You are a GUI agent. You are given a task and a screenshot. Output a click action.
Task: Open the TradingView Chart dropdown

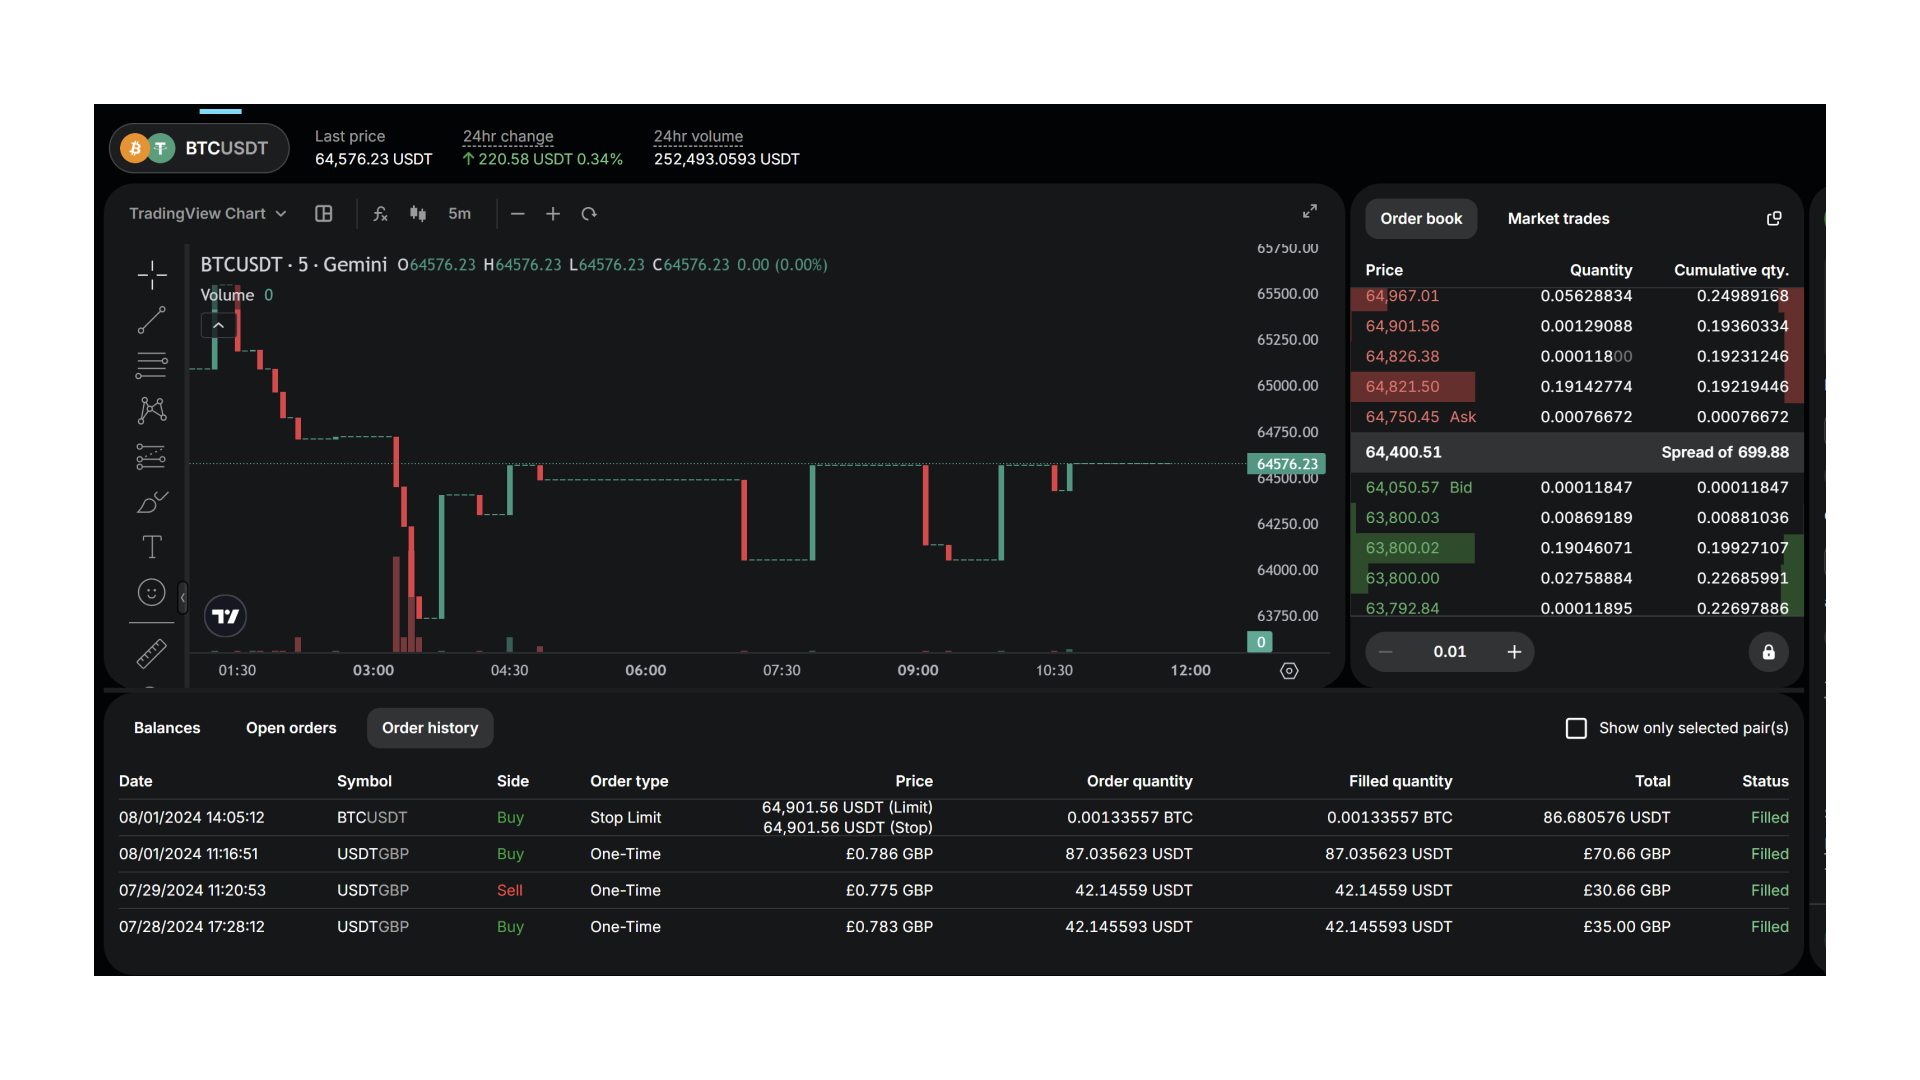click(x=206, y=213)
